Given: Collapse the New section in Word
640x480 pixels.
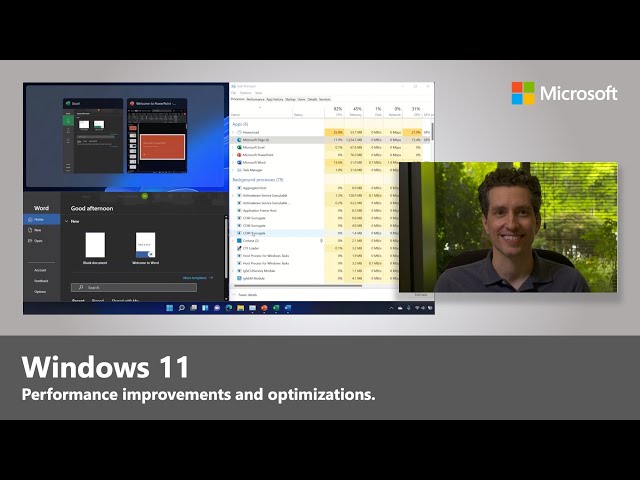Looking at the screenshot, I should tap(67, 221).
